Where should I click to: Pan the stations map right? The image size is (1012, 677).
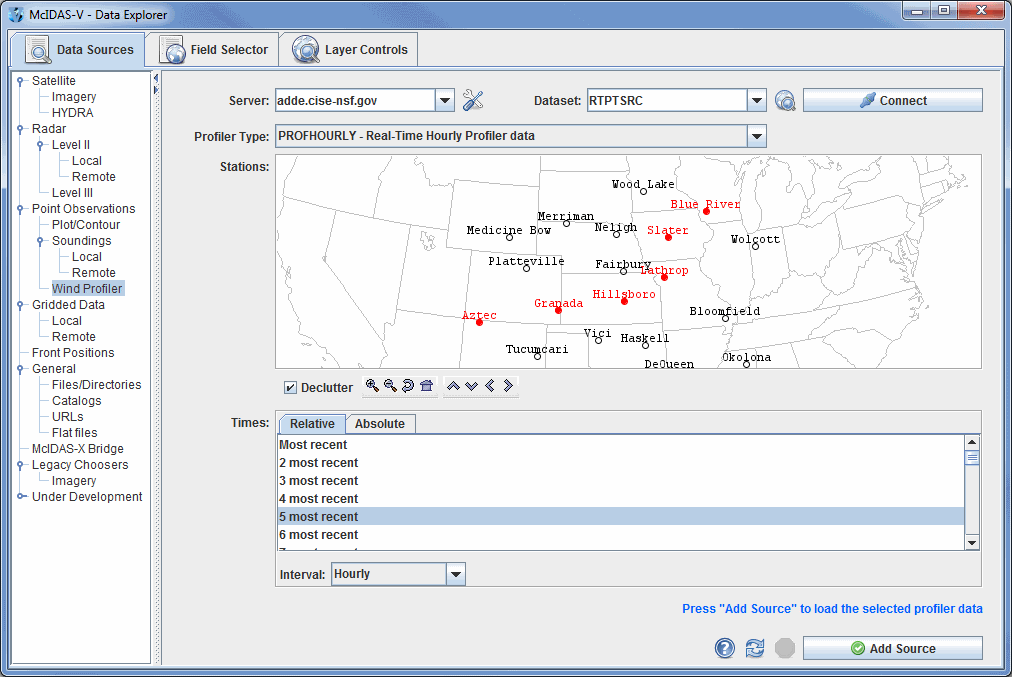pyautogui.click(x=508, y=385)
